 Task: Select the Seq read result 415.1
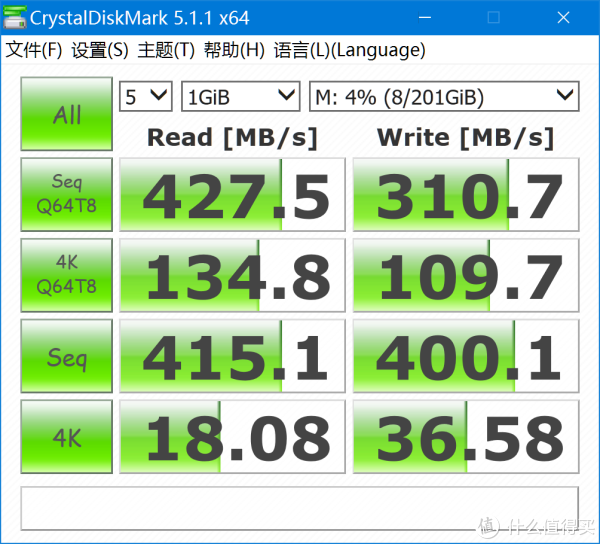(x=232, y=356)
